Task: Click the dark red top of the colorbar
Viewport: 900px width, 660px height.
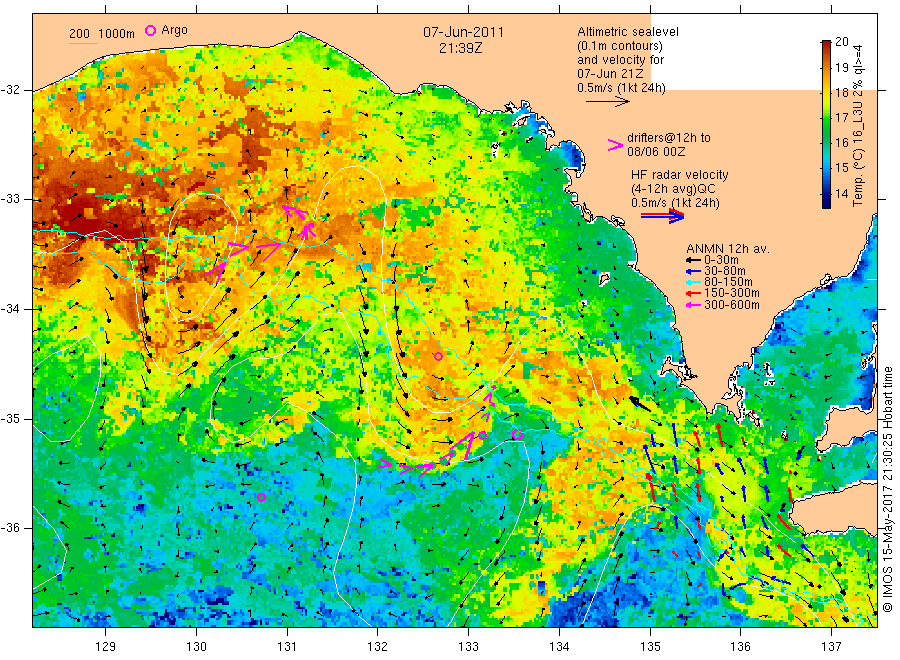Action: point(826,44)
